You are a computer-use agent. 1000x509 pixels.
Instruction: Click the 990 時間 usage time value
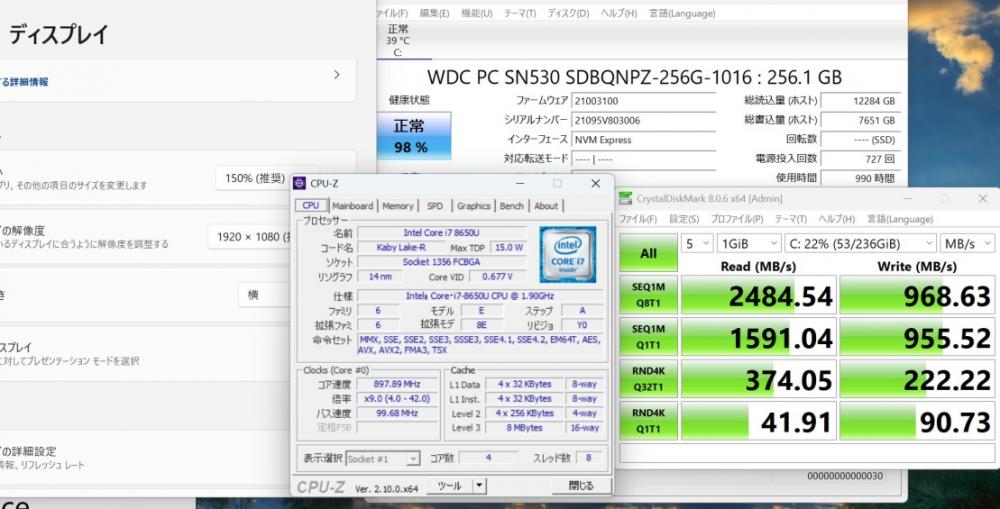tap(860, 178)
